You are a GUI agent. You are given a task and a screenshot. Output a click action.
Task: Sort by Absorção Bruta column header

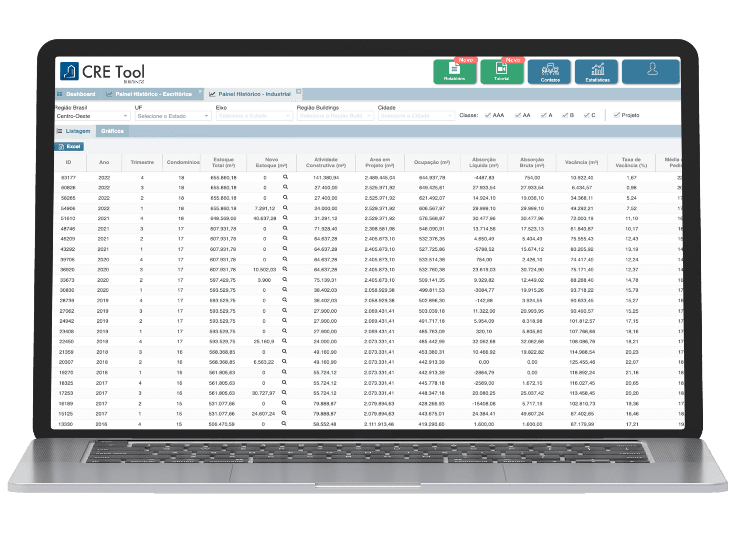[532, 162]
